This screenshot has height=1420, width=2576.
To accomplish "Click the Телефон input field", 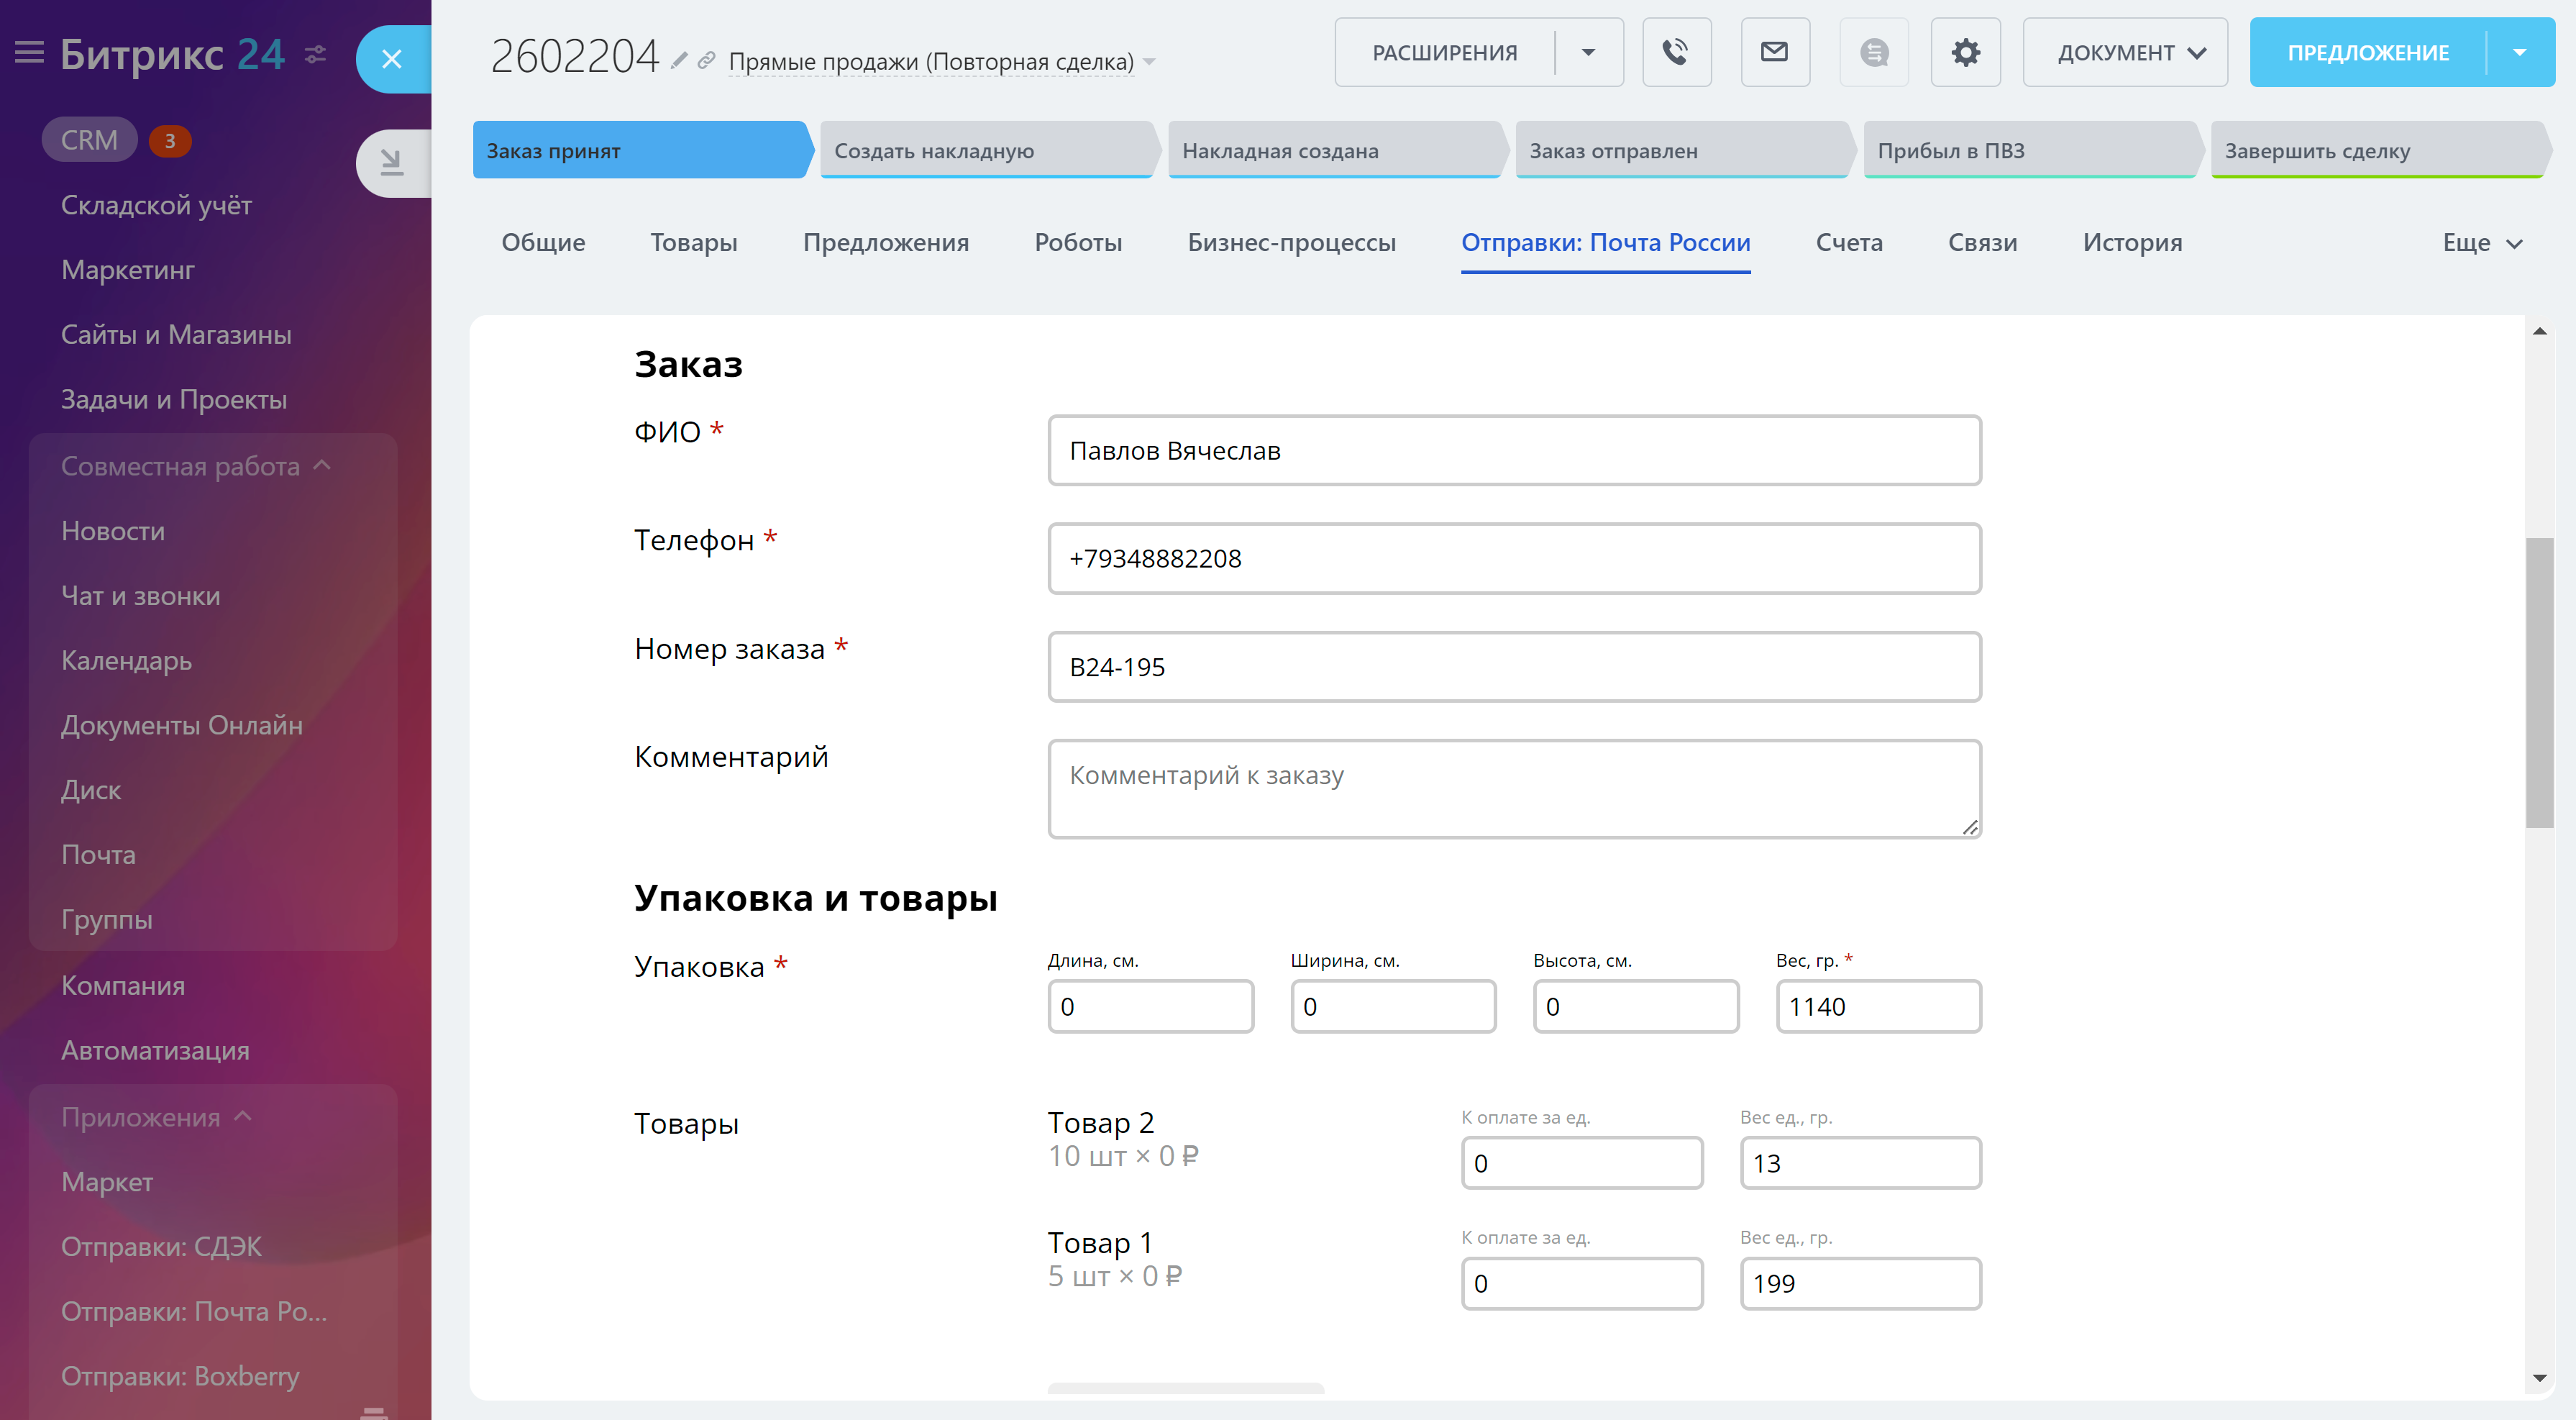I will click(1514, 559).
